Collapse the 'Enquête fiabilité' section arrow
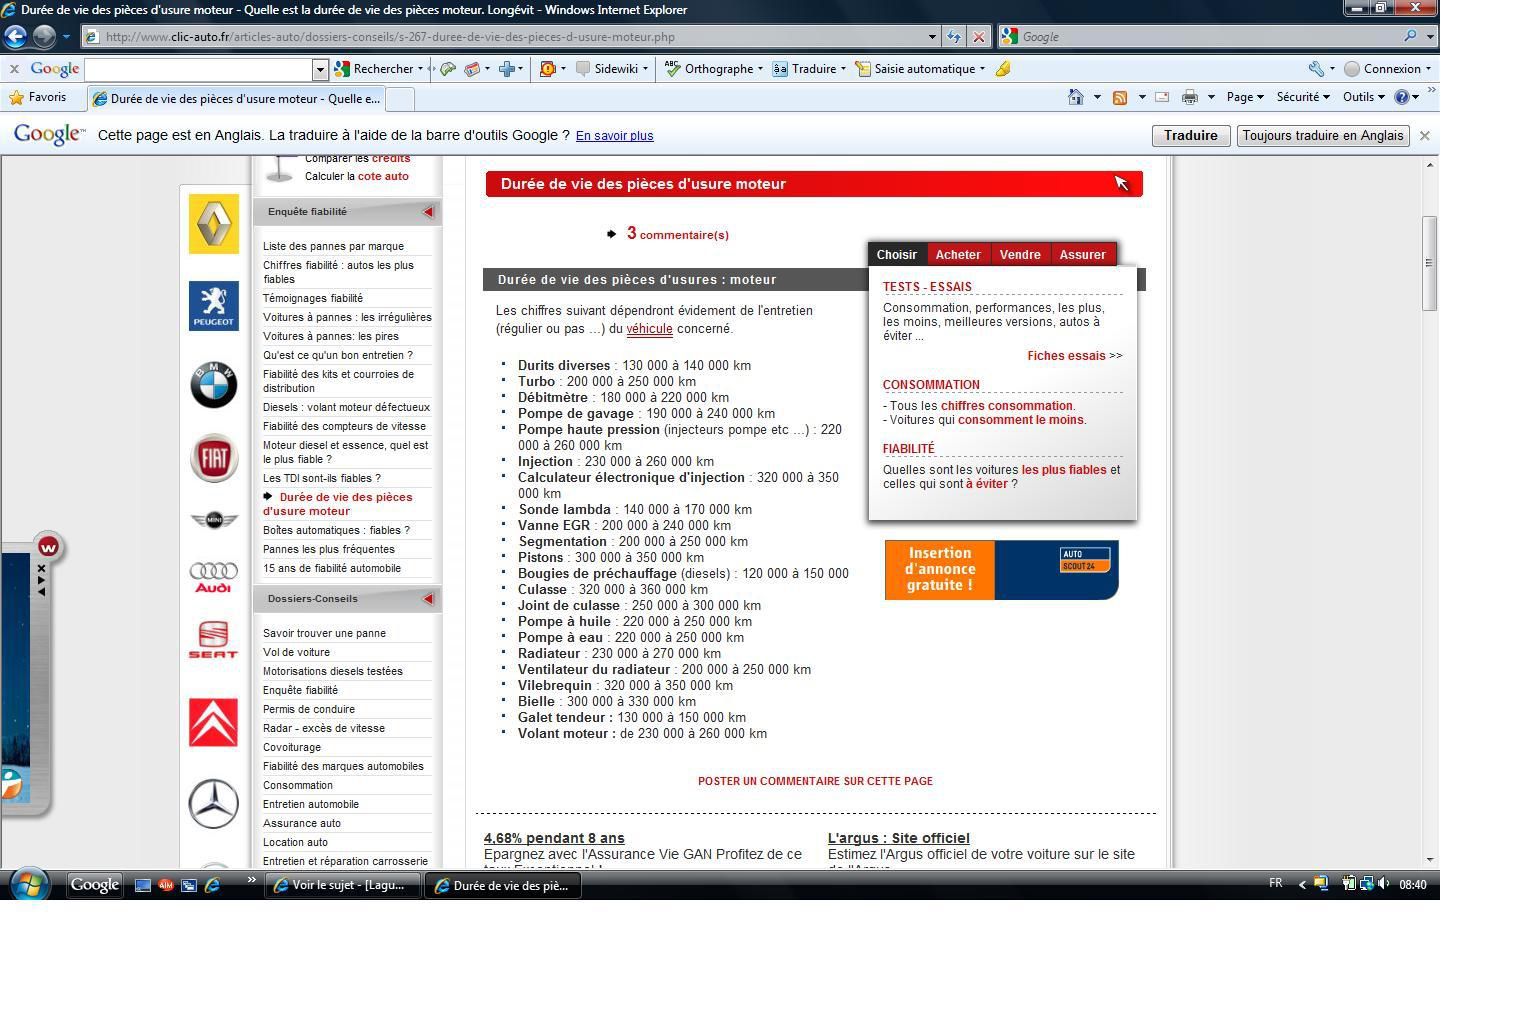The image size is (1536, 1028). [x=428, y=212]
